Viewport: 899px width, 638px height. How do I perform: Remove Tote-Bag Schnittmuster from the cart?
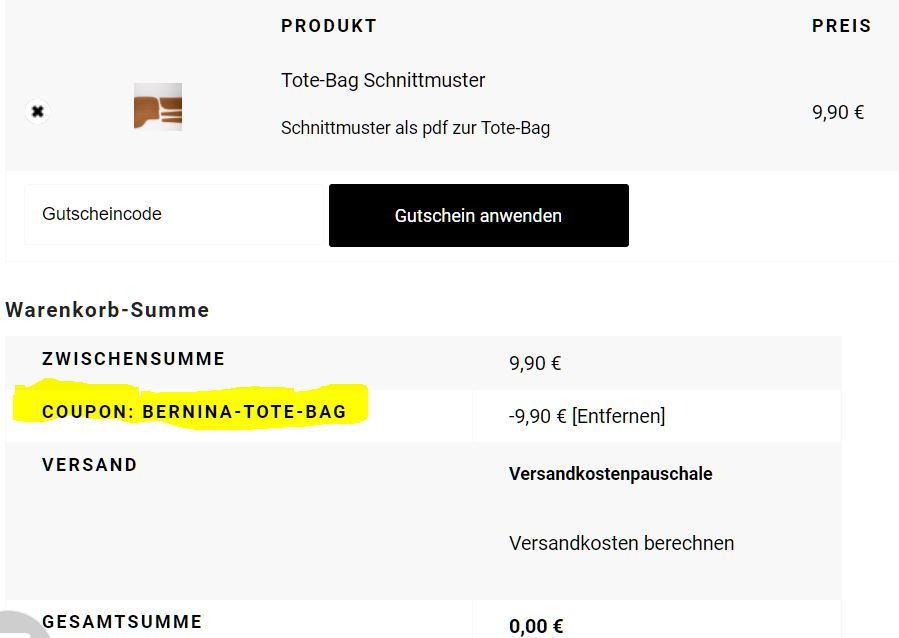click(37, 111)
